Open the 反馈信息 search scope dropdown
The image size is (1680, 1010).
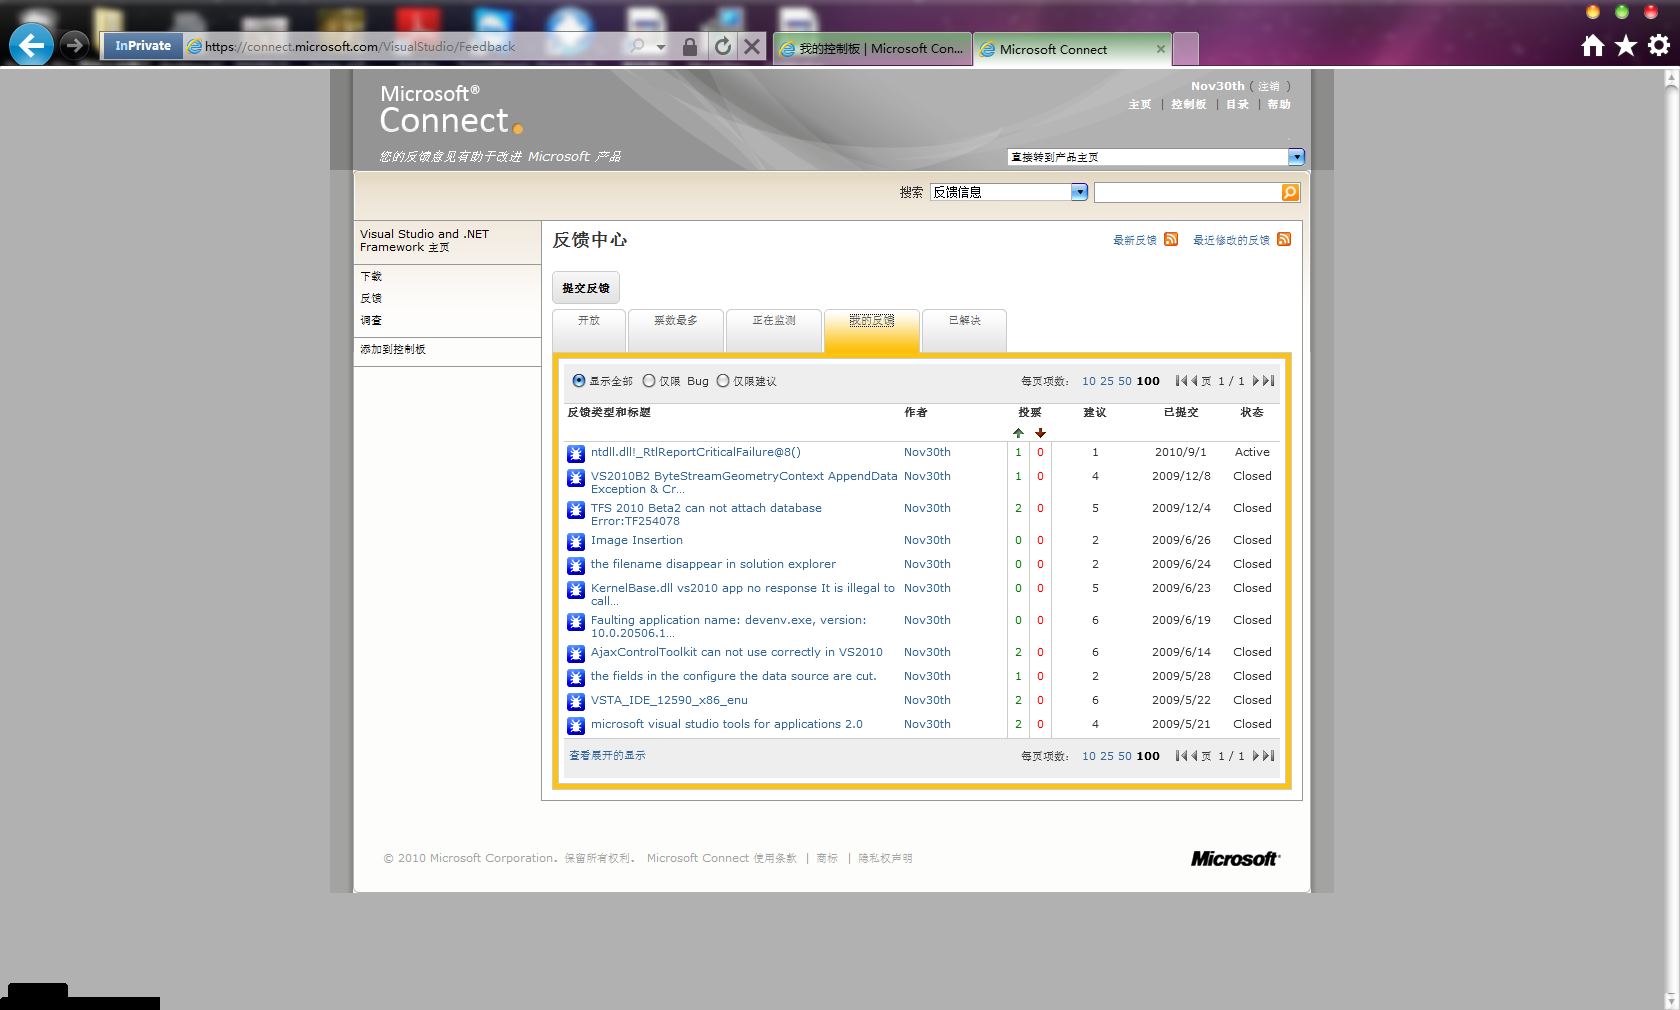[1079, 192]
